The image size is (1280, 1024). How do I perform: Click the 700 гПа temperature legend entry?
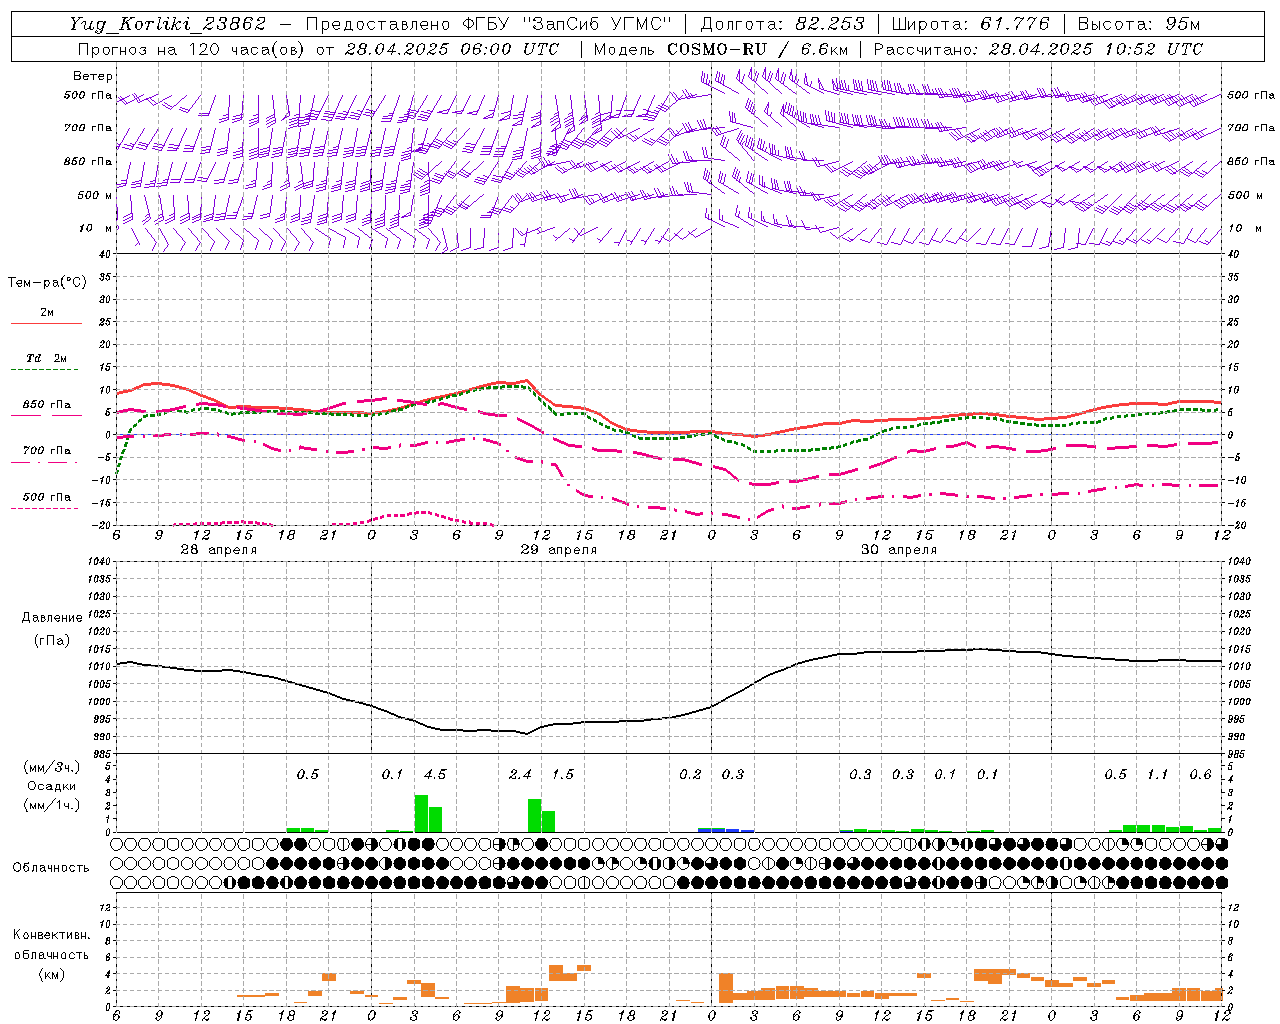(46, 451)
